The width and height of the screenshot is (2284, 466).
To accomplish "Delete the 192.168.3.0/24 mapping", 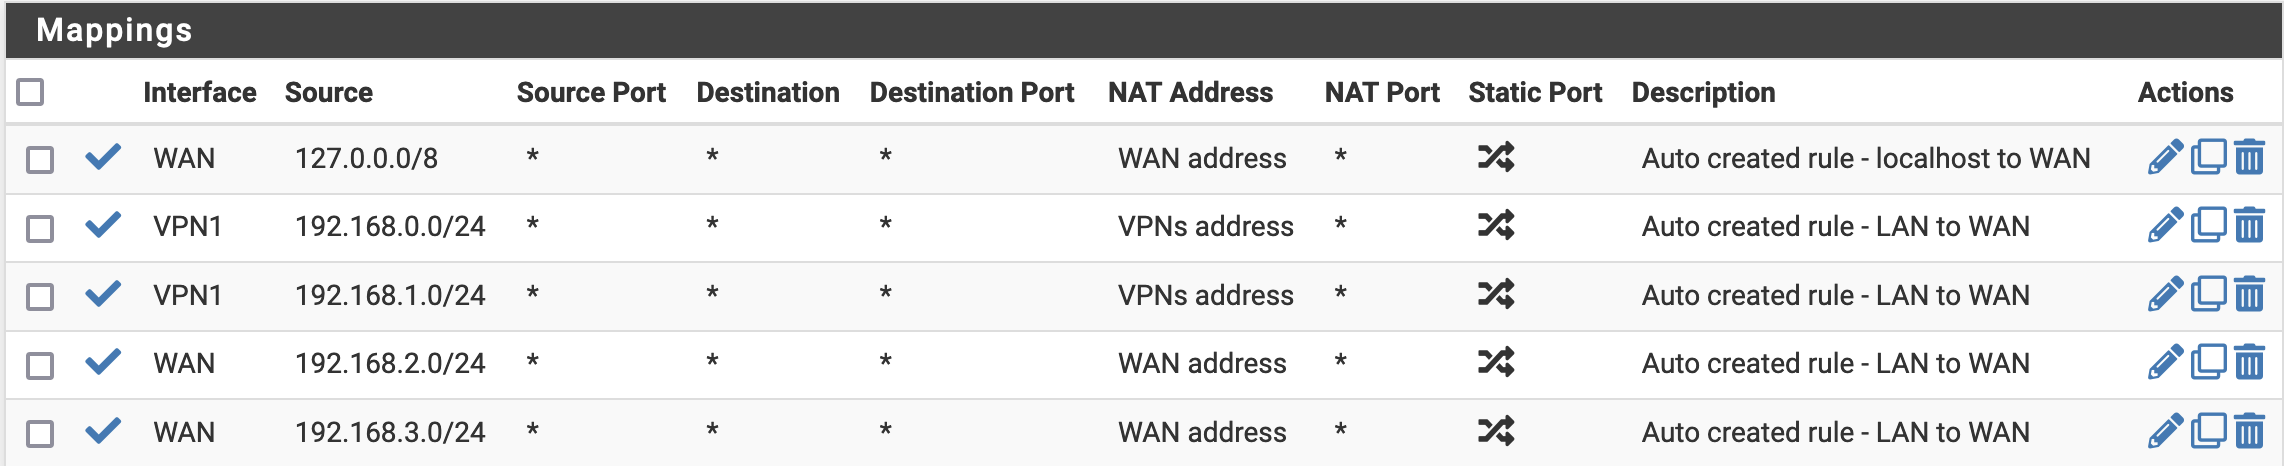I will (2249, 431).
